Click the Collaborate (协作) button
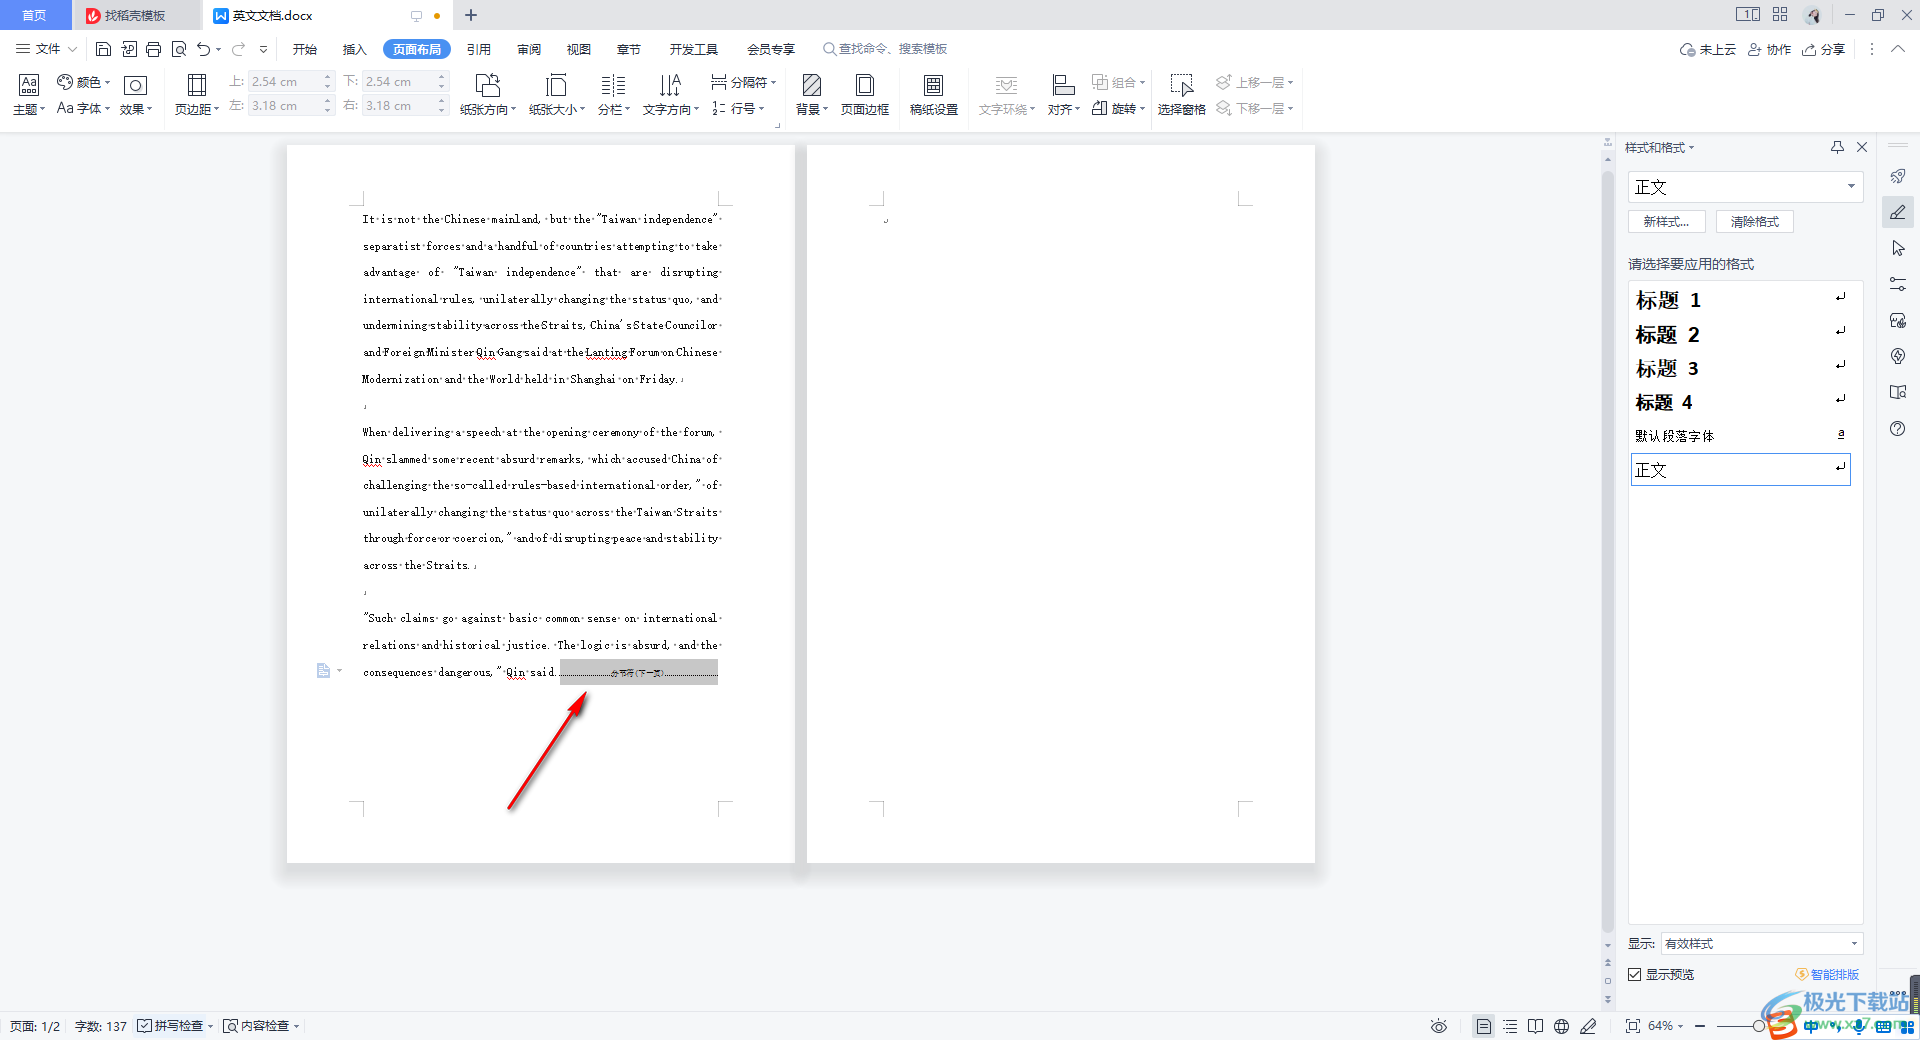1920x1040 pixels. coord(1770,49)
